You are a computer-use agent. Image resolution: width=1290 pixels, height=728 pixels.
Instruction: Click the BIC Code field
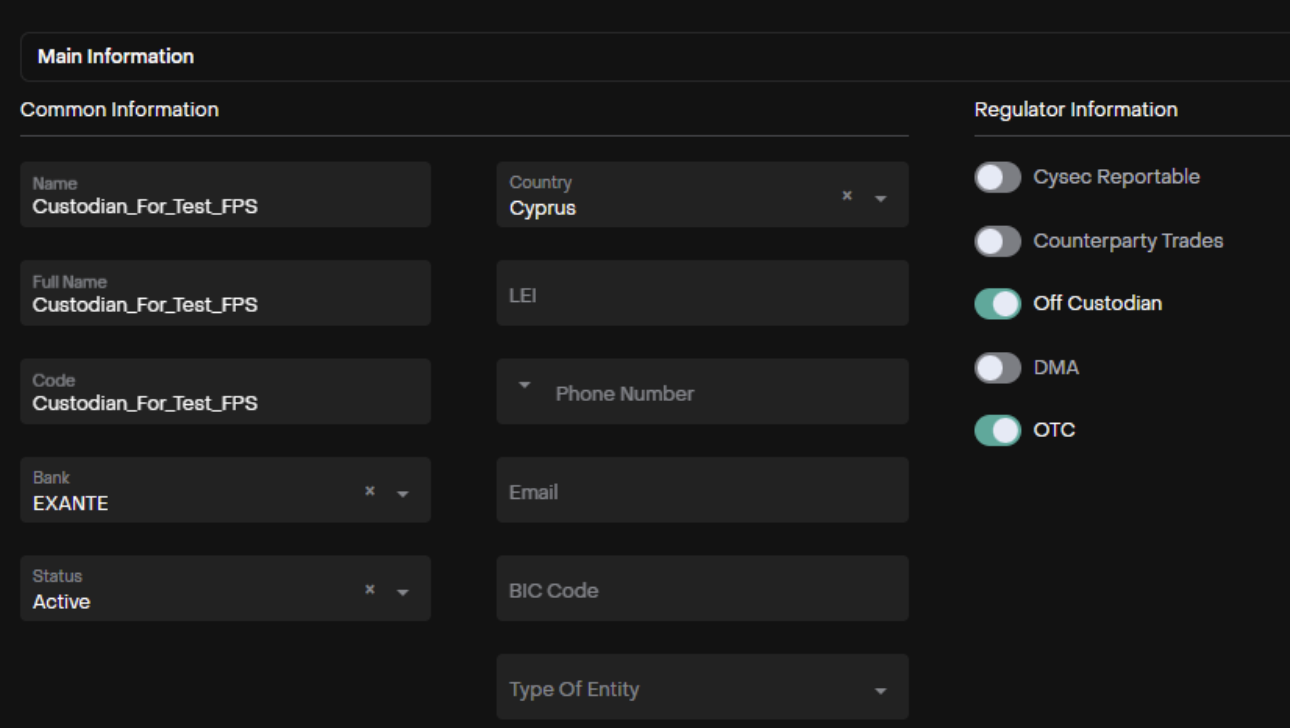pyautogui.click(x=702, y=589)
